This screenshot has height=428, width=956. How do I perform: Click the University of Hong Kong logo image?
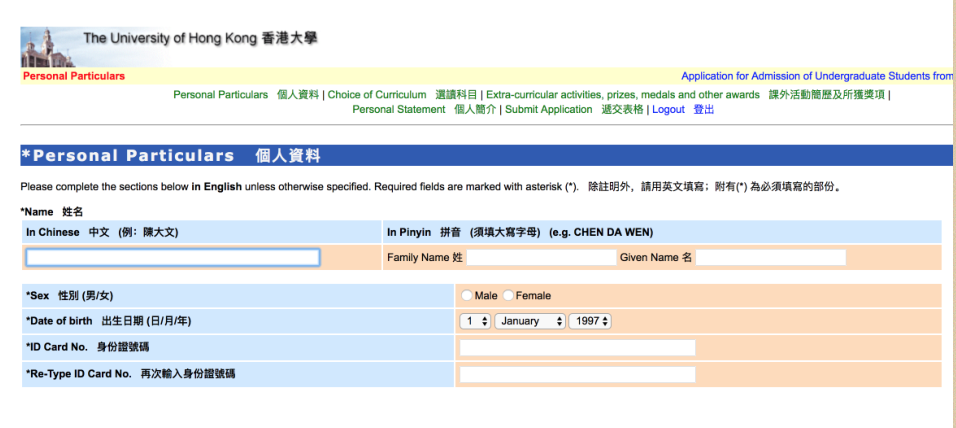47,46
